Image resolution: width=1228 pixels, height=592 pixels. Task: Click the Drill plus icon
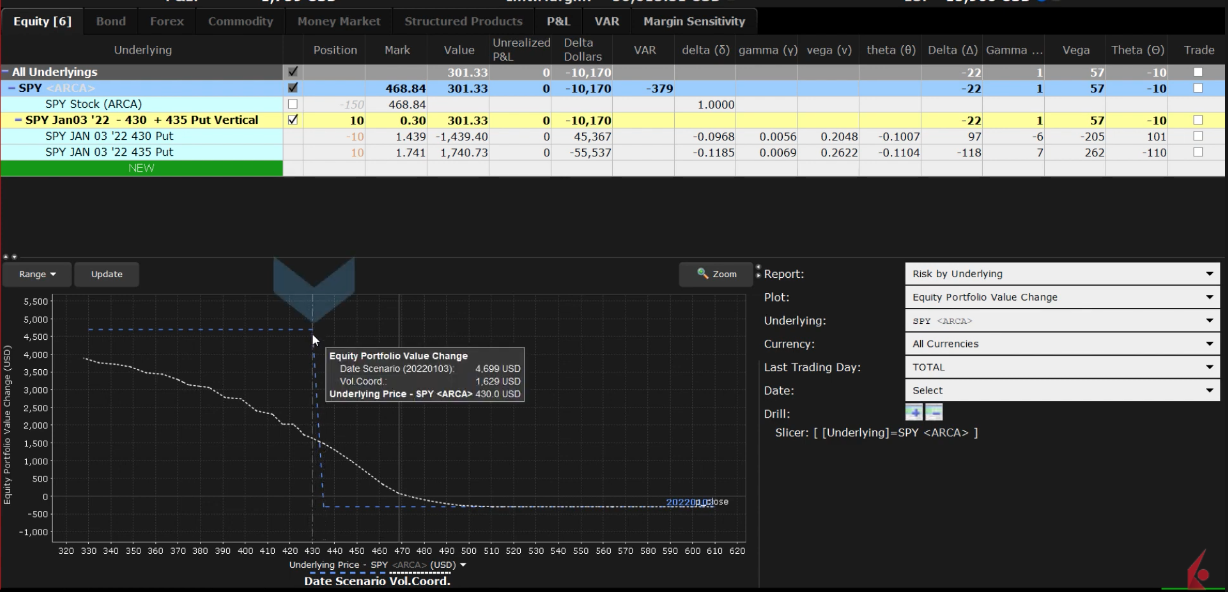tap(913, 411)
